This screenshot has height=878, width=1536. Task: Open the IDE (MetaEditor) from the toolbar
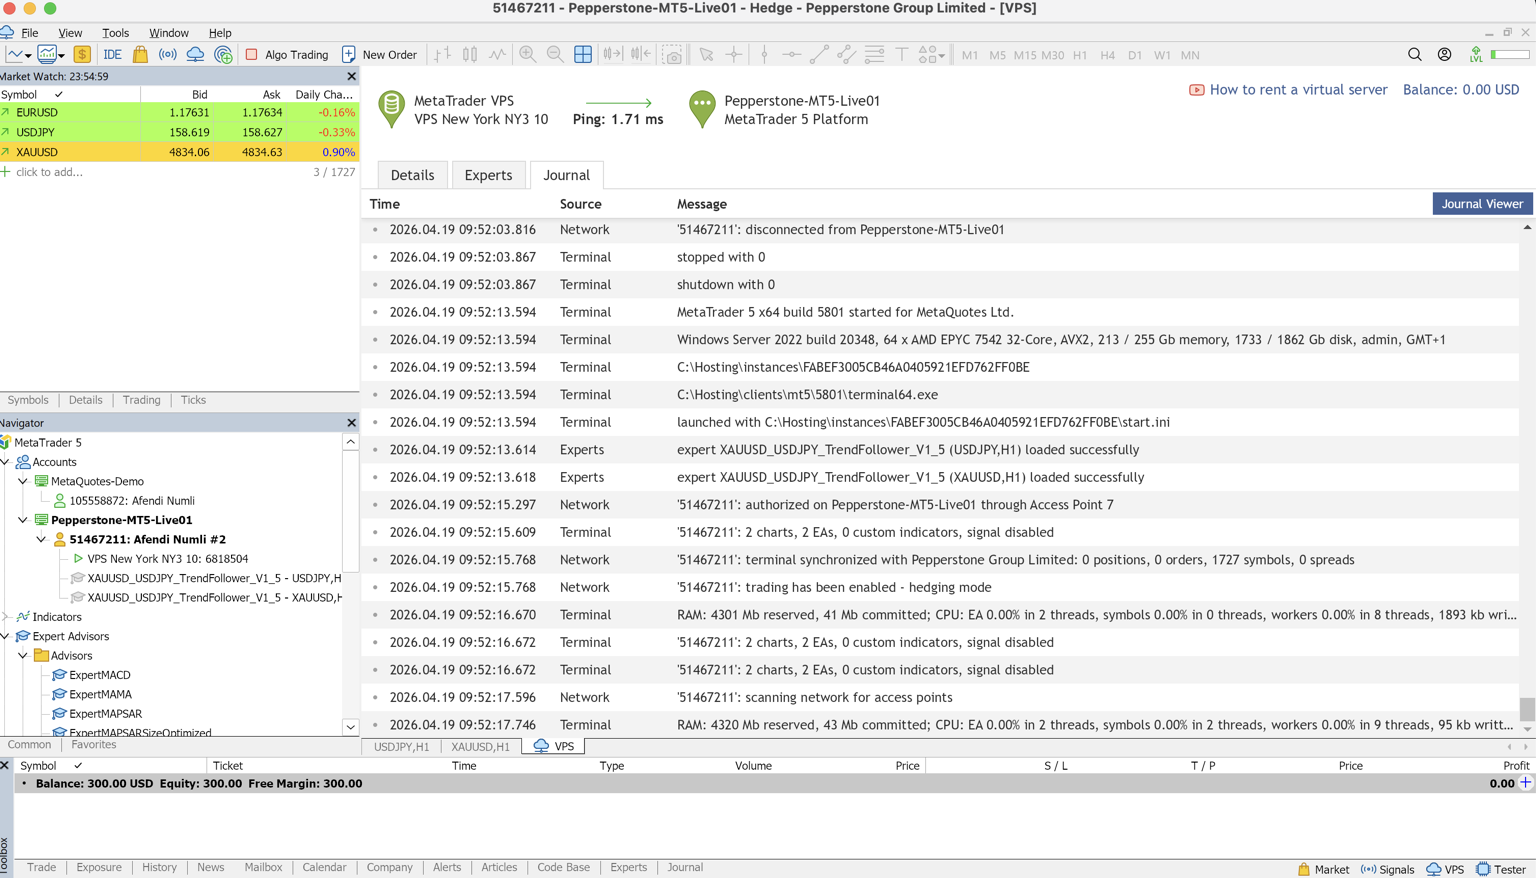pos(112,55)
